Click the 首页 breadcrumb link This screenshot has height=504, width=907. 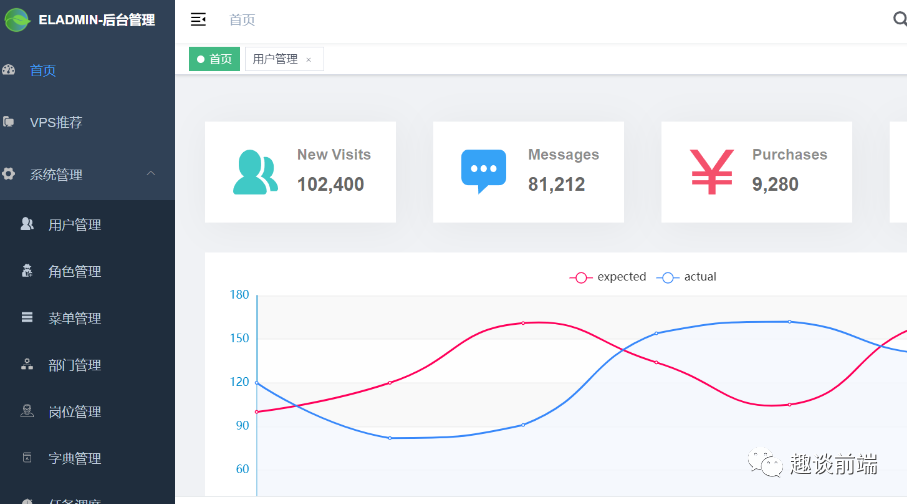(x=242, y=20)
